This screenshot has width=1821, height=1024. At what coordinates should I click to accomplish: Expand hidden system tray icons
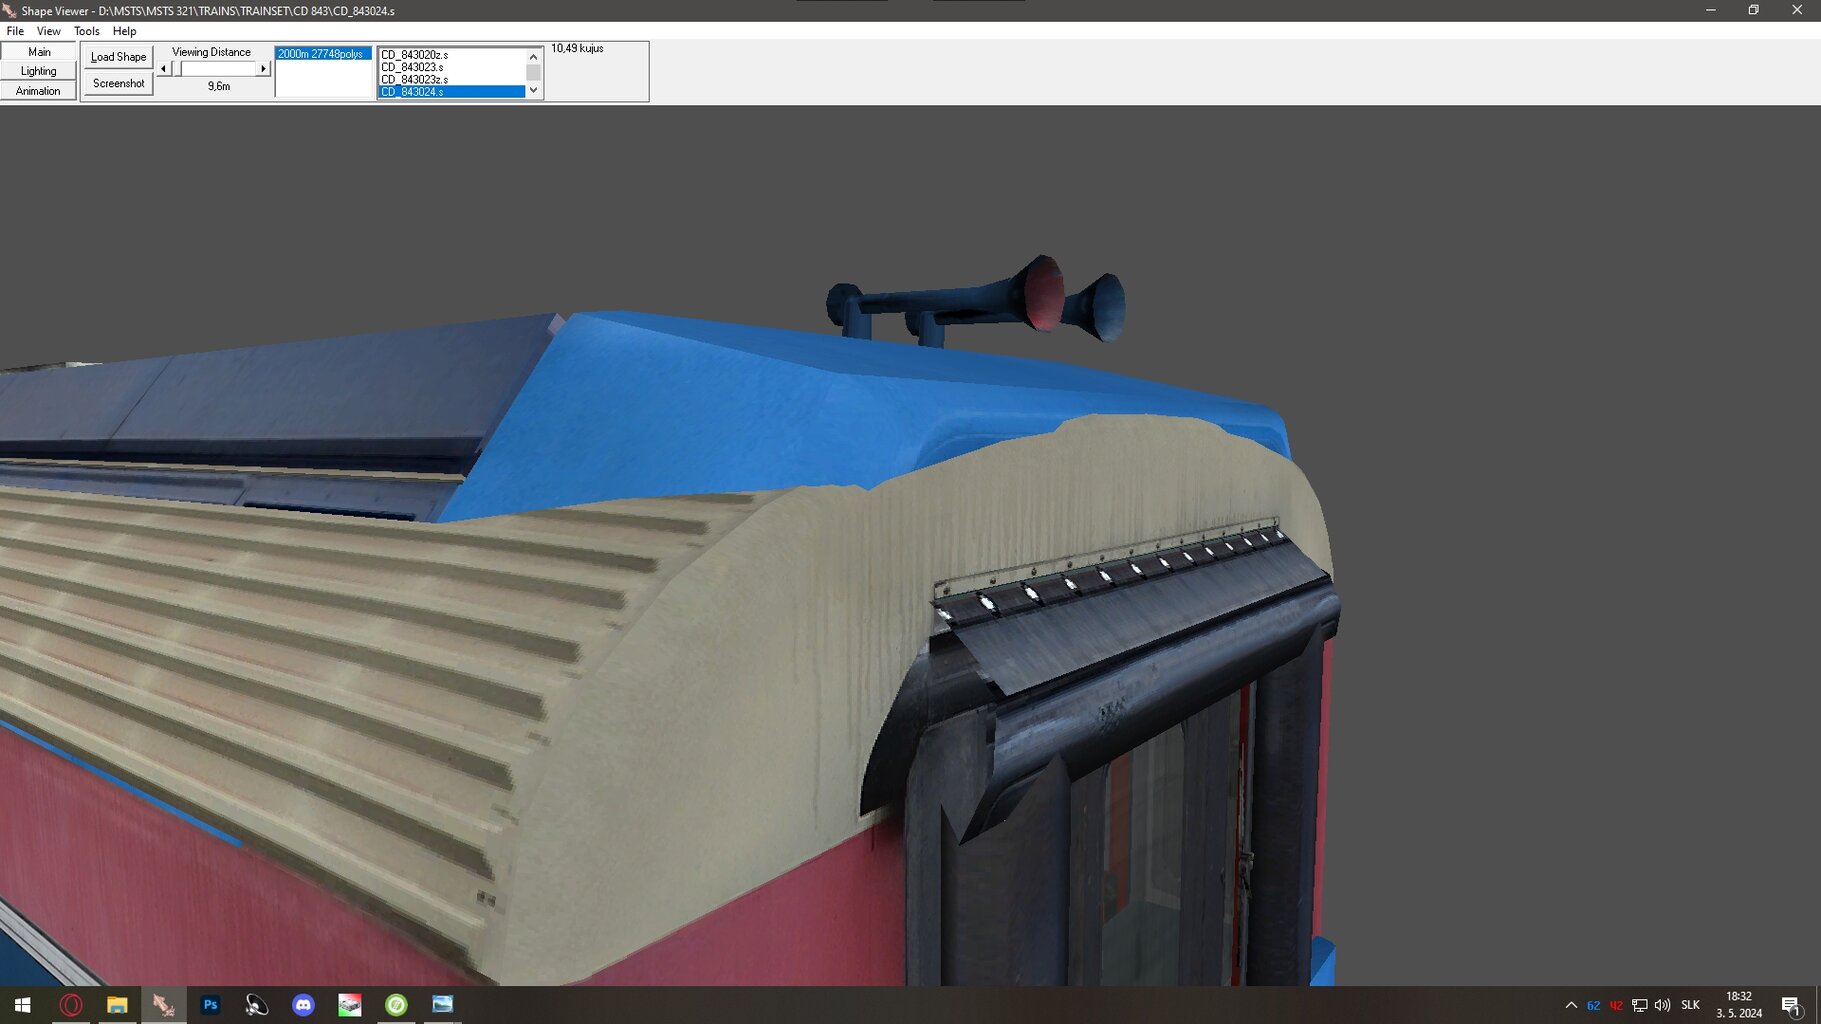click(1571, 1005)
